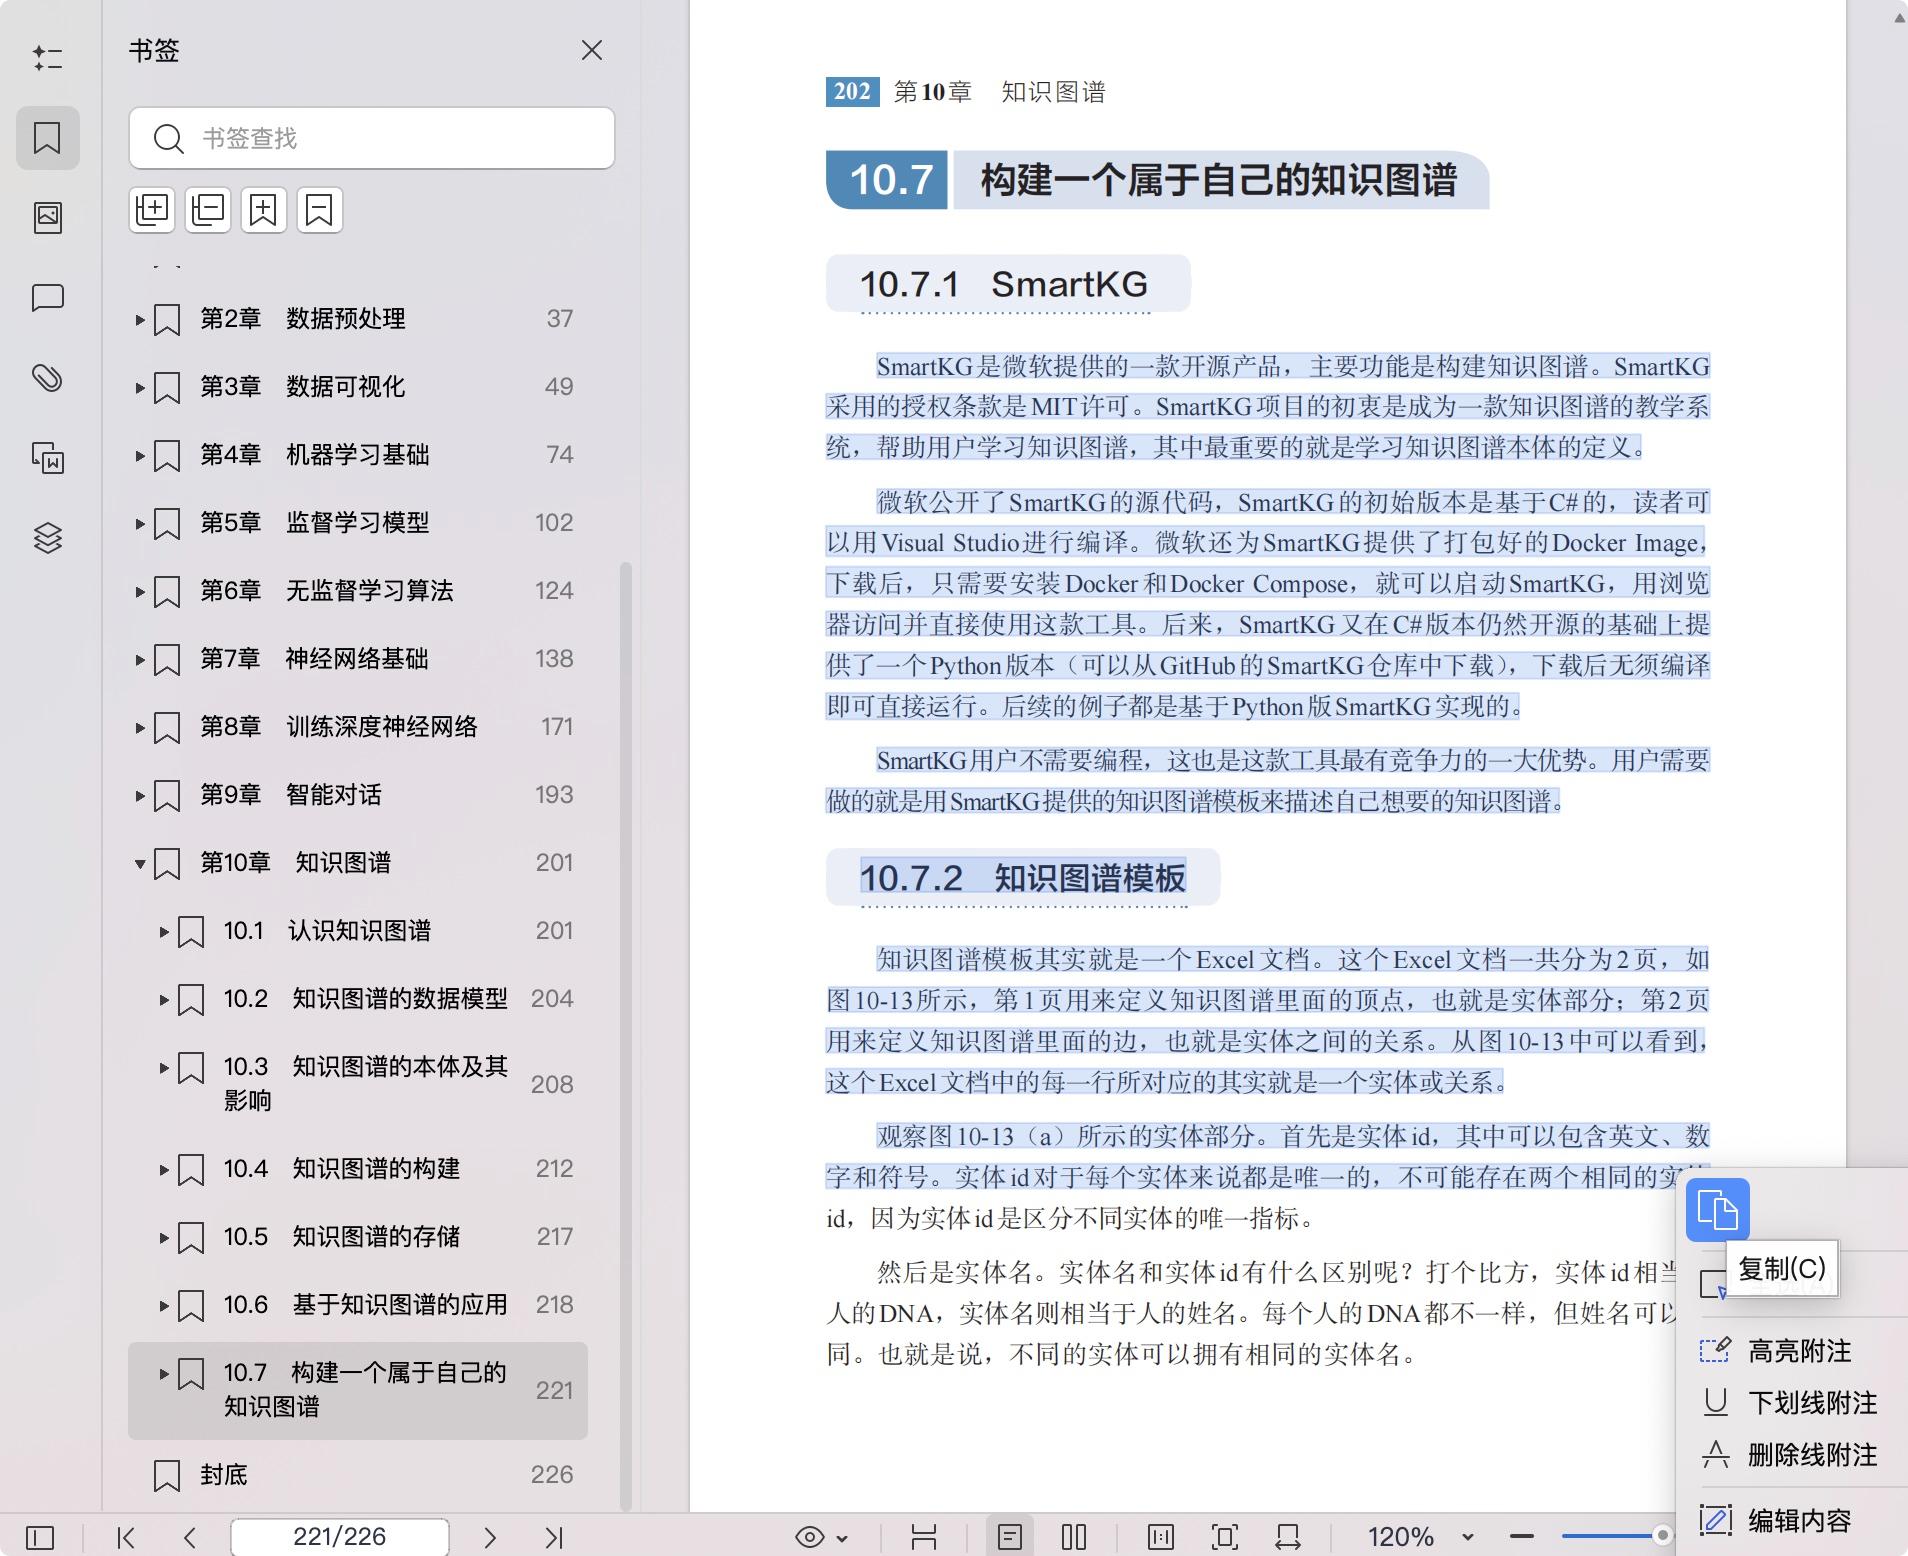Image resolution: width=1908 pixels, height=1556 pixels.
Task: Expand 第4章 机器学习基础 bookmark
Action: (x=140, y=456)
